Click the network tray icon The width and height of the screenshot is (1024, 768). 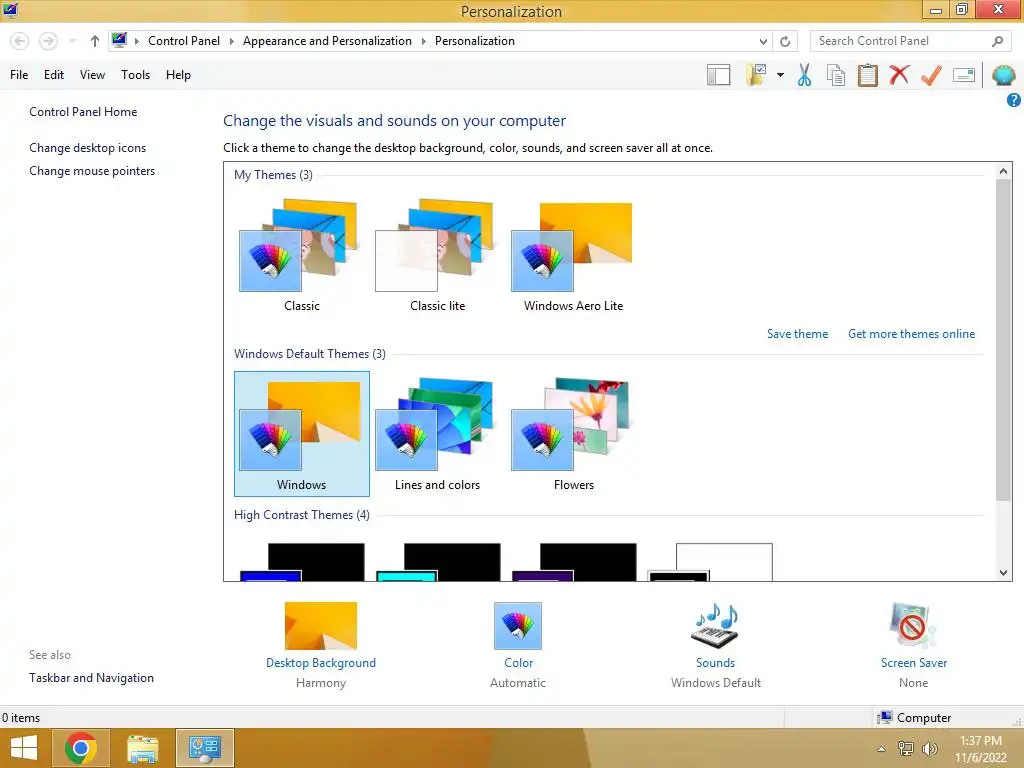point(905,749)
